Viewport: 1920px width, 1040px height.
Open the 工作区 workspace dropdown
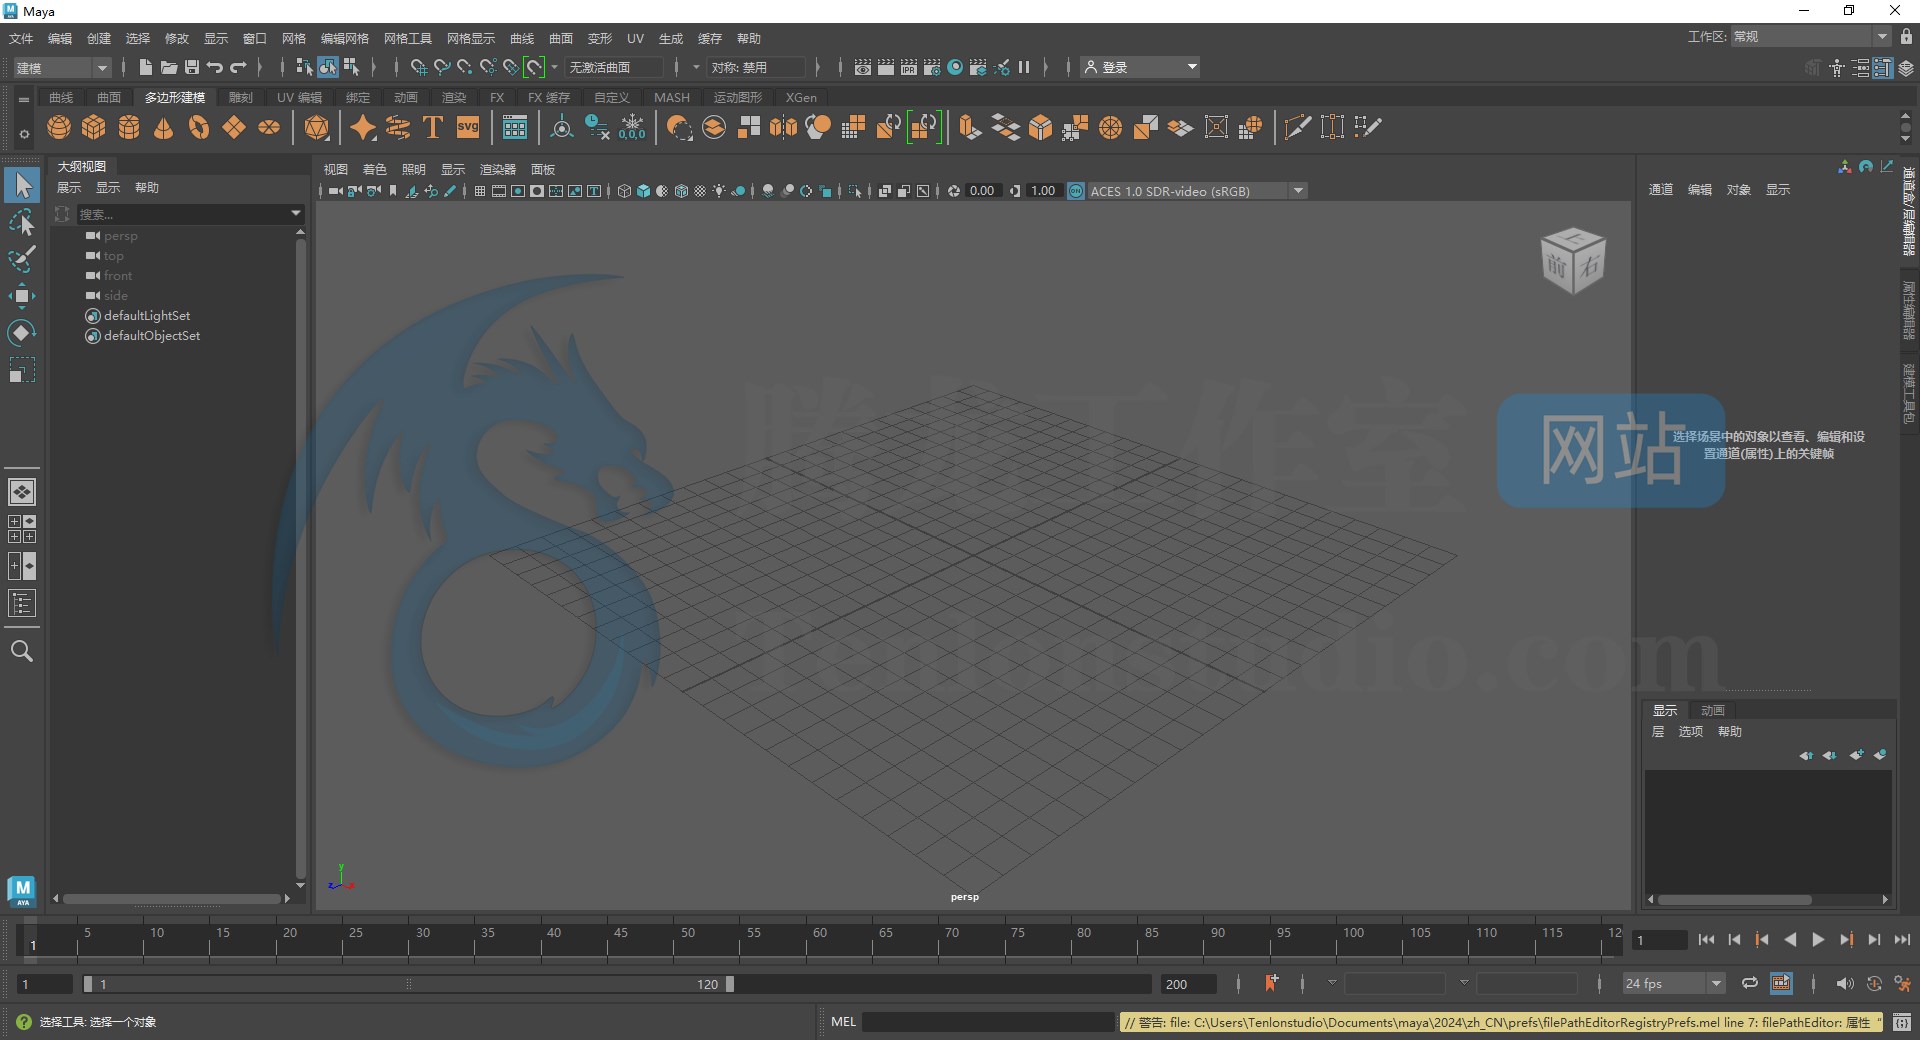click(1810, 37)
